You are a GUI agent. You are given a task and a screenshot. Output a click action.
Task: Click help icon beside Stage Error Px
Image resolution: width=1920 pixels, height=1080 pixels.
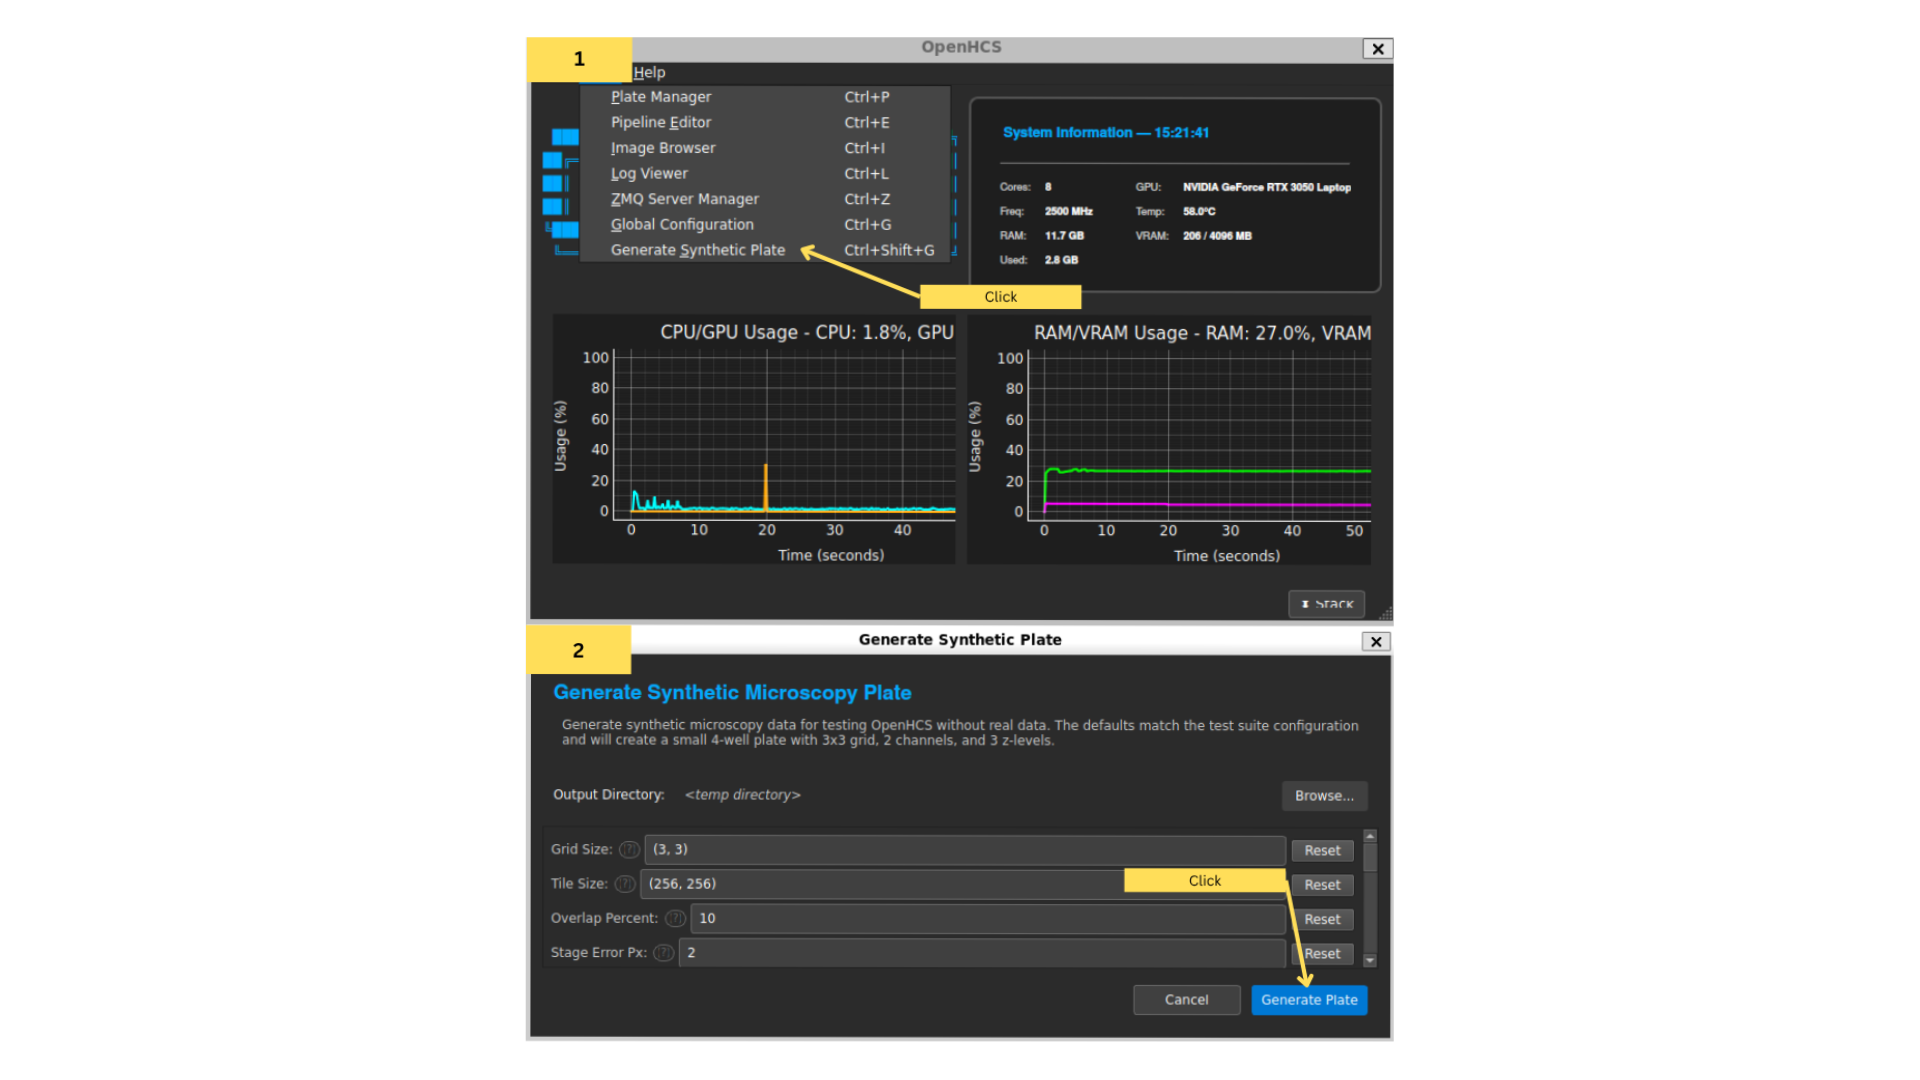pos(663,953)
